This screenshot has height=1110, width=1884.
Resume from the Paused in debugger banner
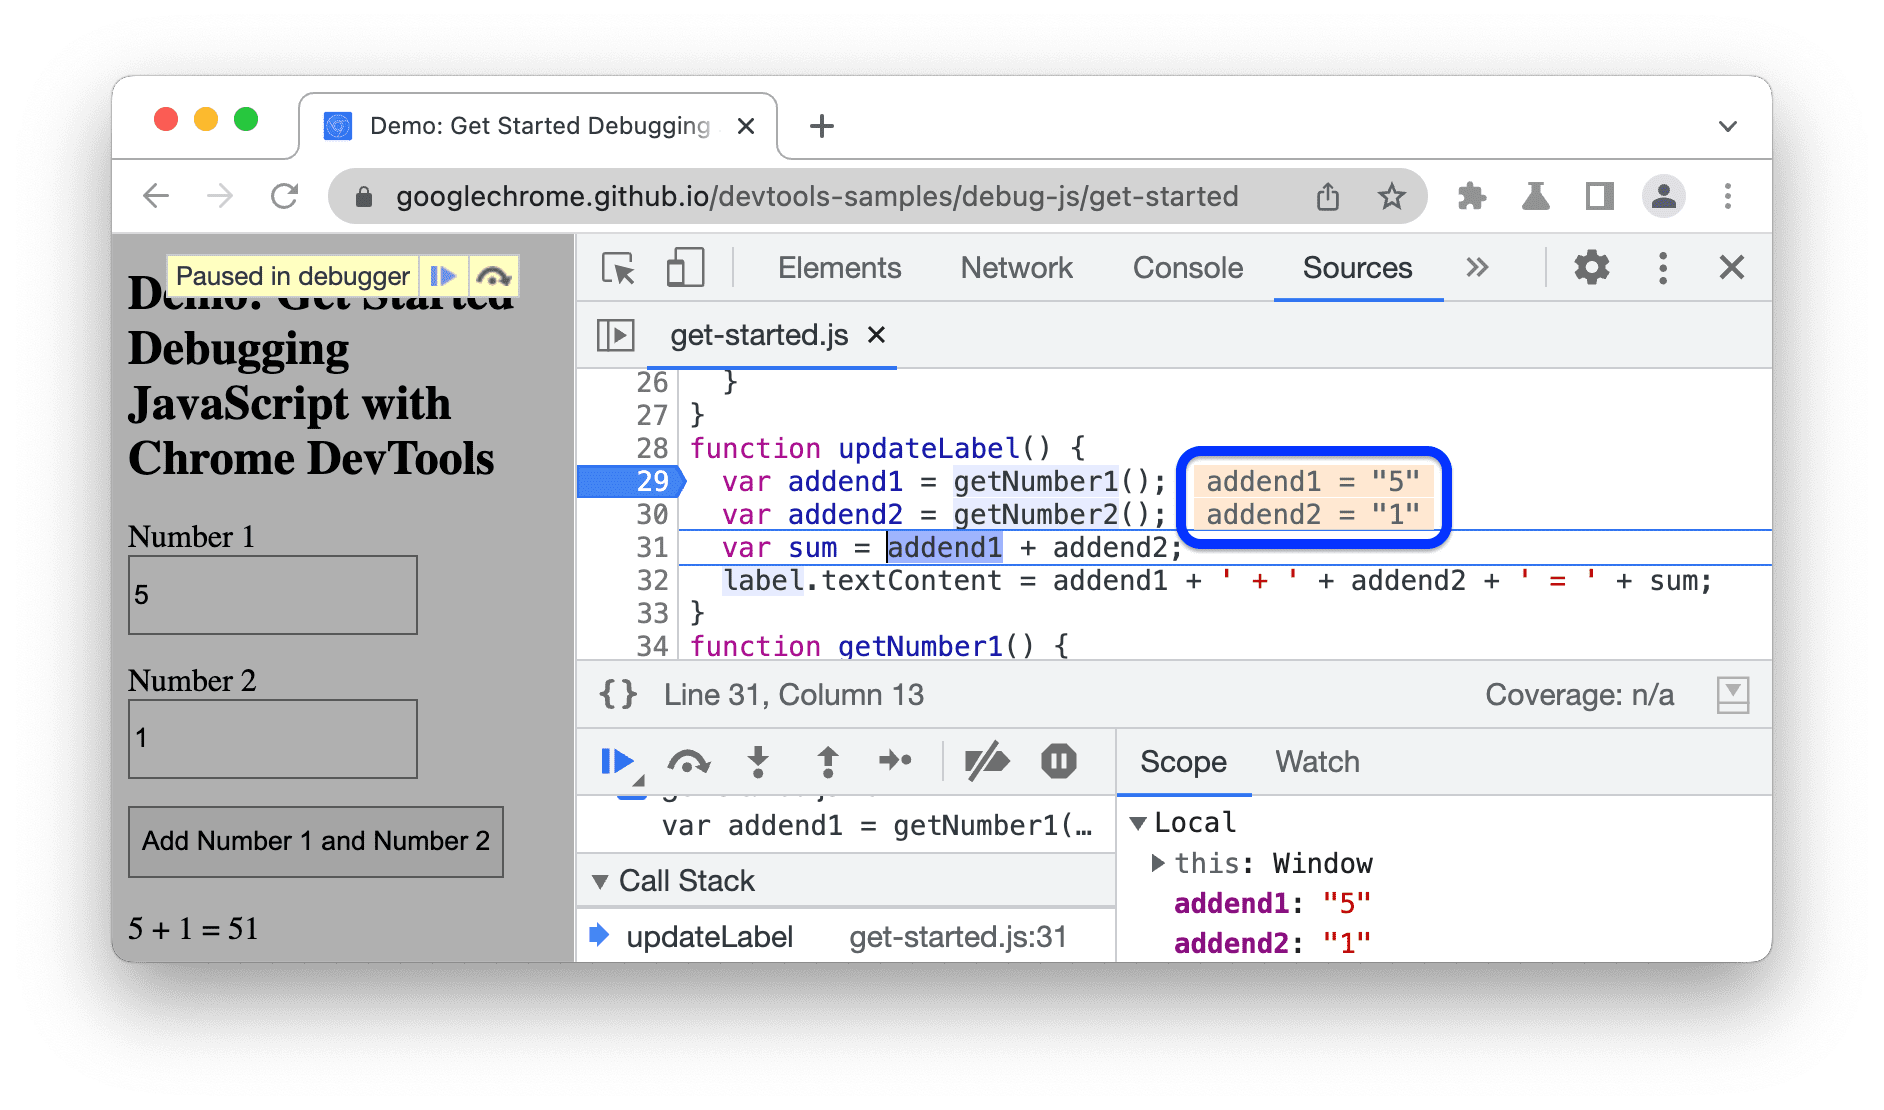[443, 275]
